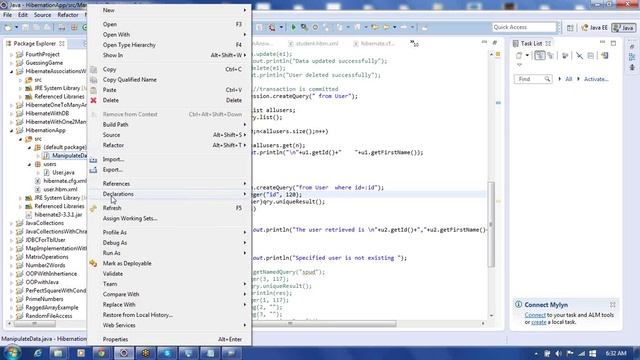The image size is (640, 360).
Task: Click the green Run toolbar icon
Action: coord(293,27)
